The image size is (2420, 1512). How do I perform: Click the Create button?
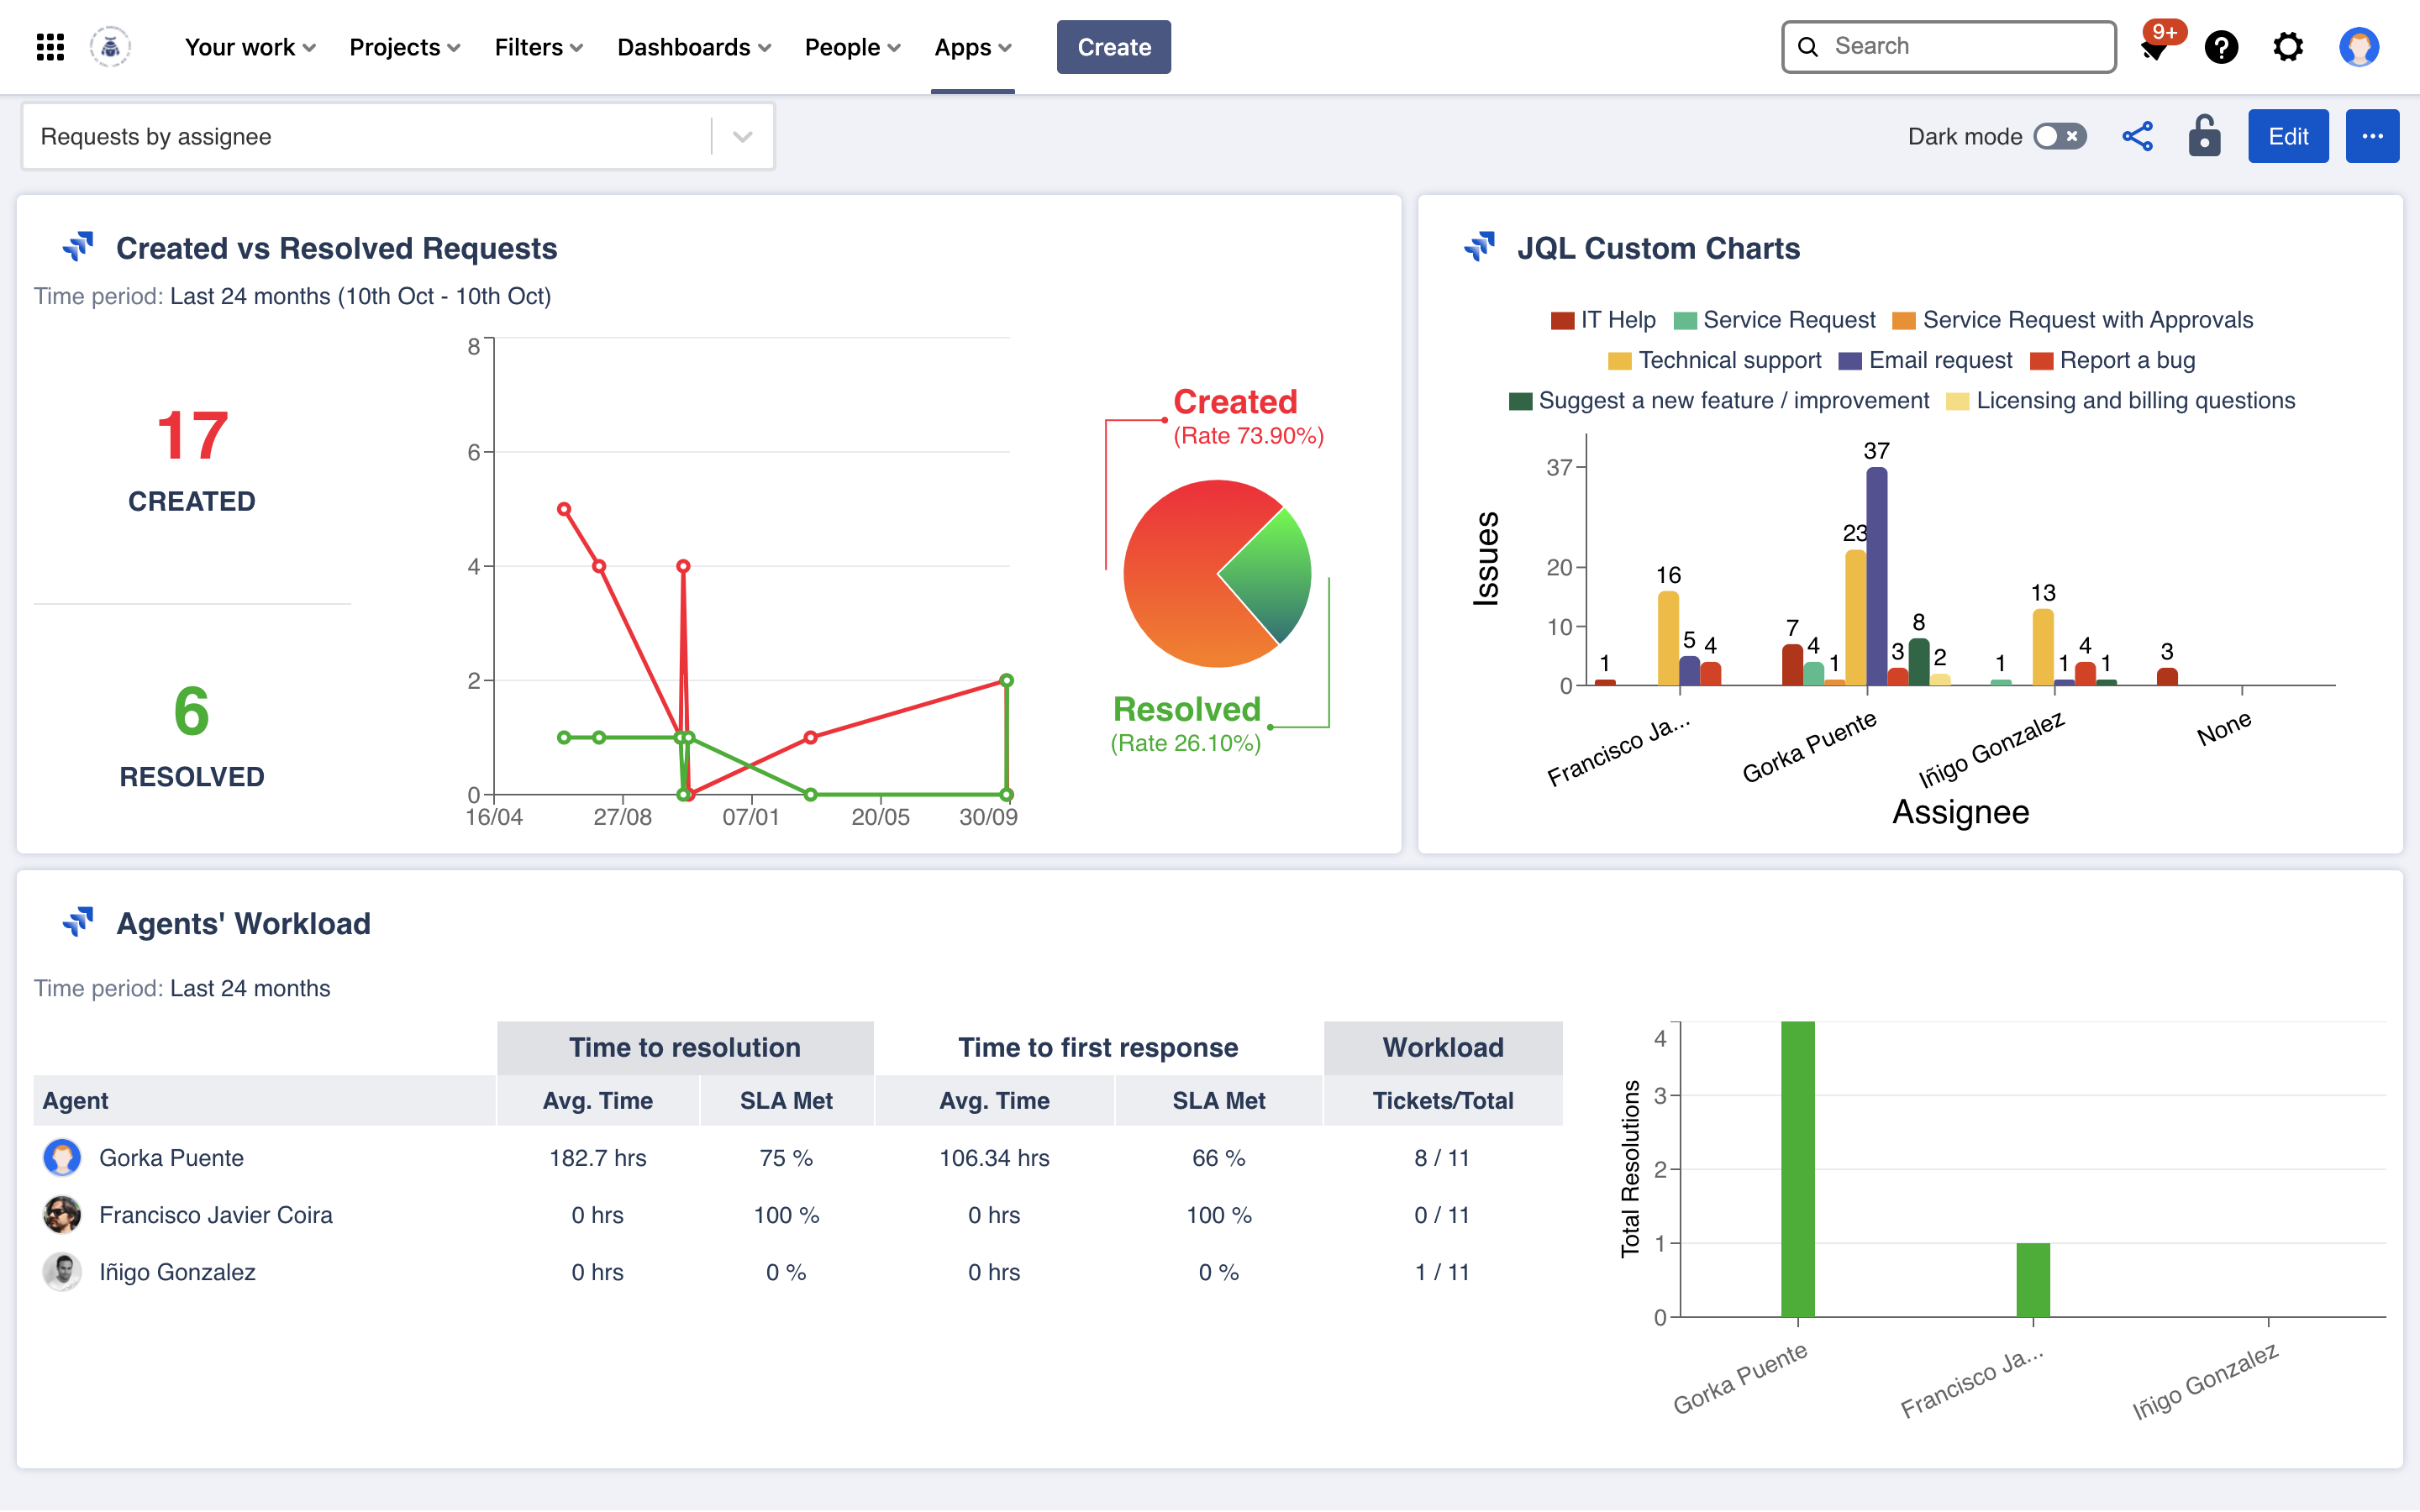[x=1114, y=47]
